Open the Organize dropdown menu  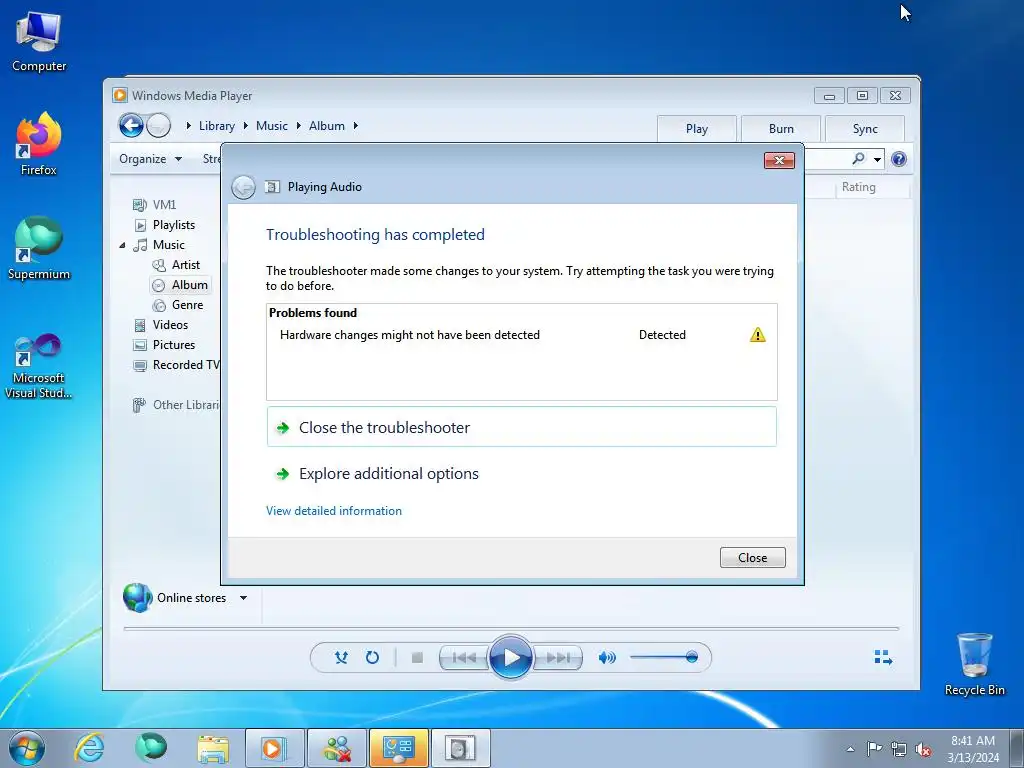(x=150, y=159)
